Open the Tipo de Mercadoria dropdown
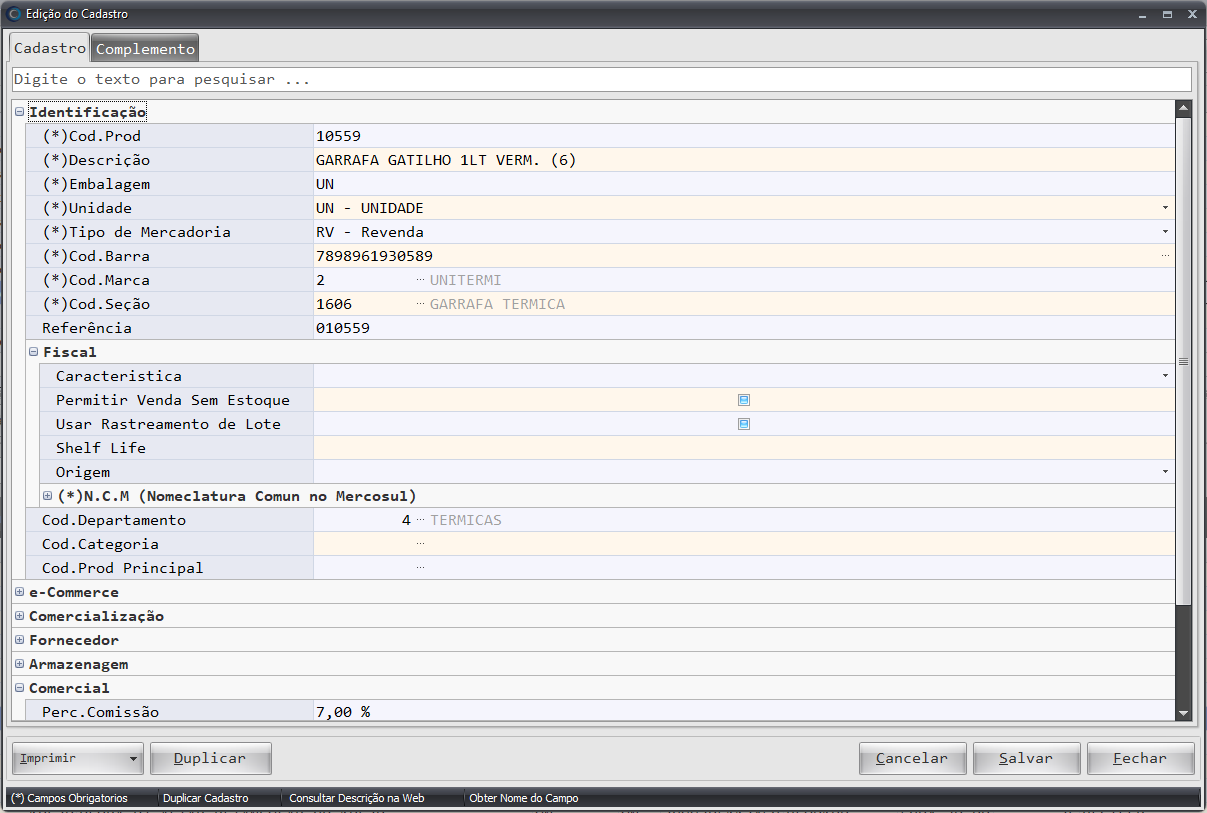Image resolution: width=1207 pixels, height=813 pixels. coord(1165,232)
